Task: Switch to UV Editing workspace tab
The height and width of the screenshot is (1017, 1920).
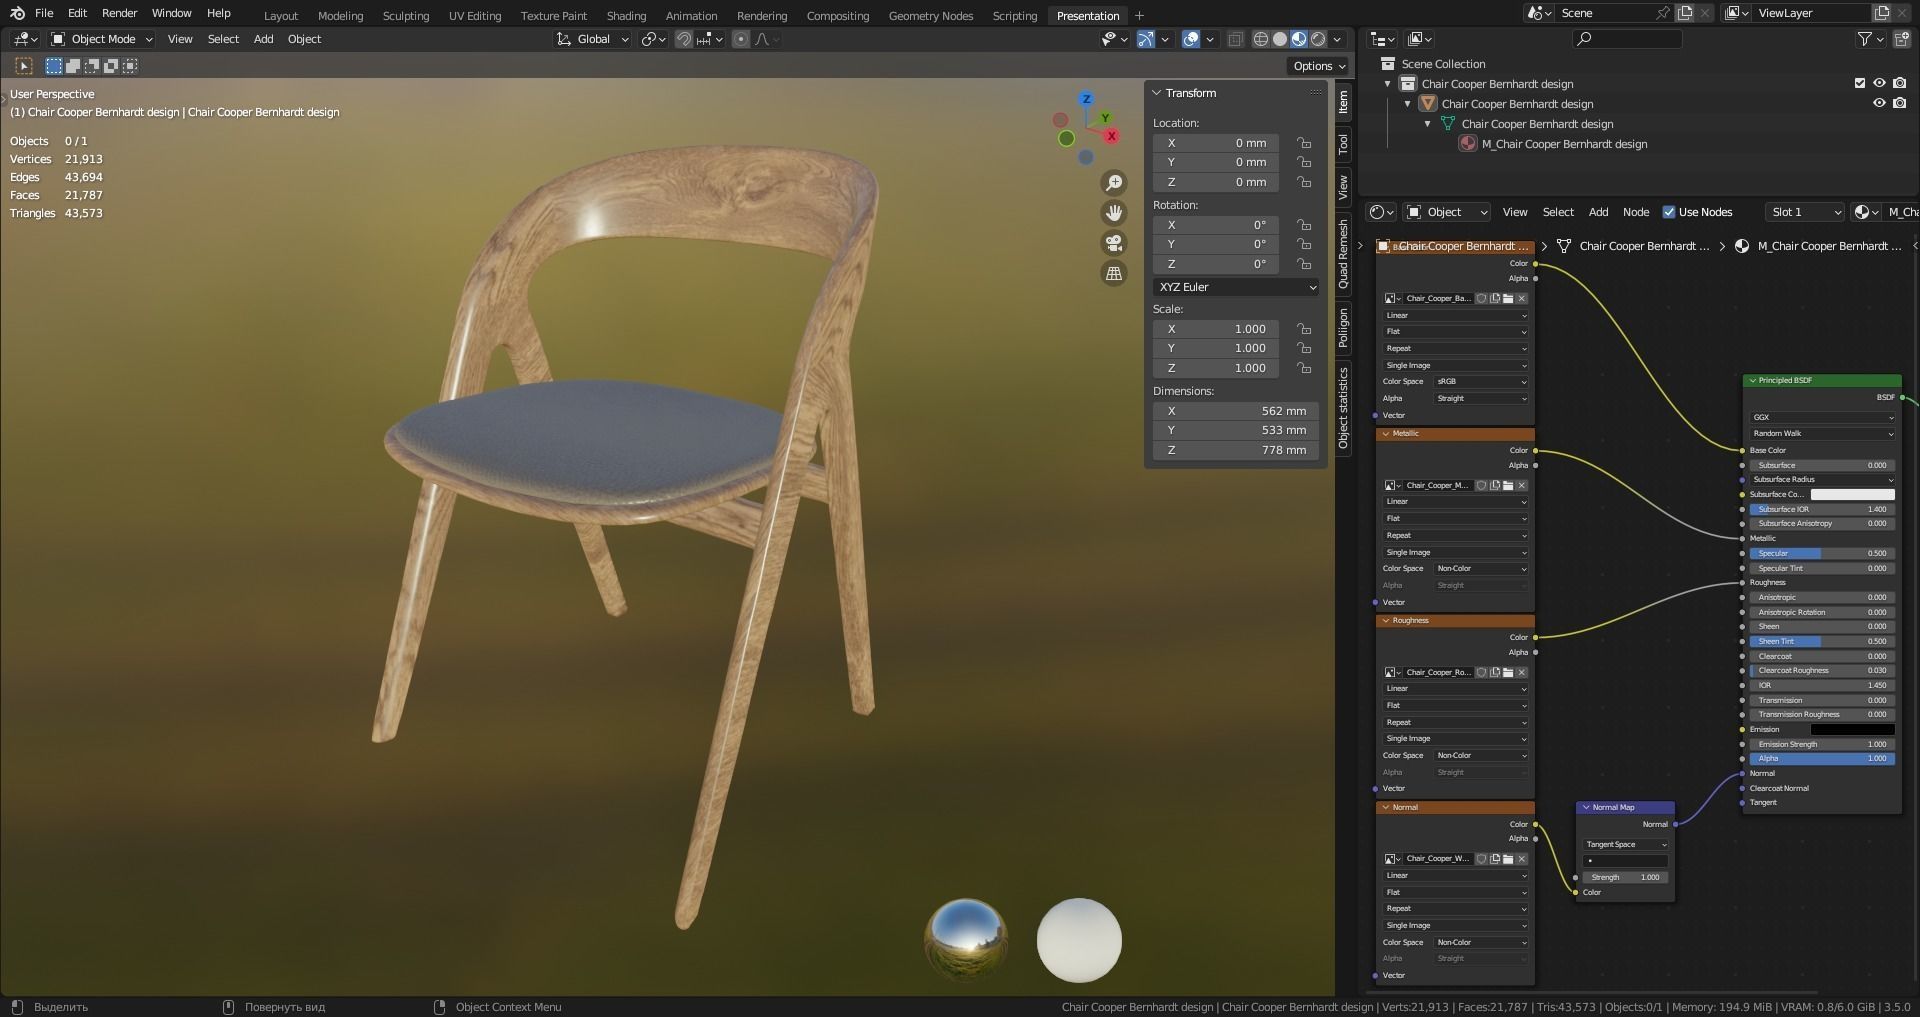Action: tap(475, 16)
